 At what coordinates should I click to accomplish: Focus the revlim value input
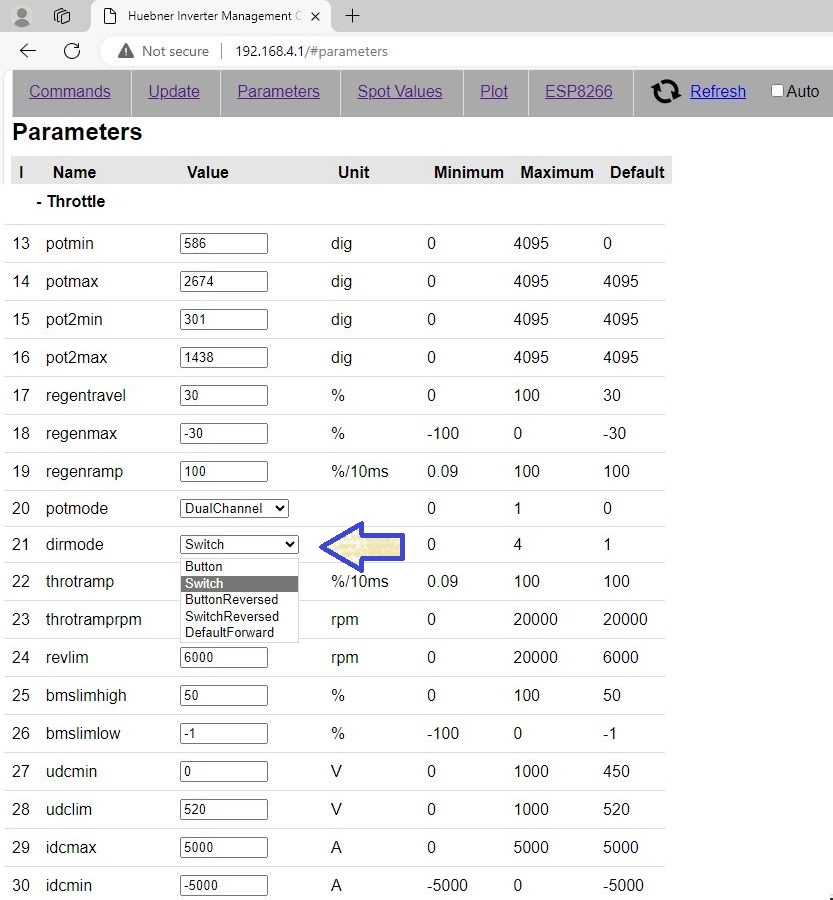pos(223,657)
